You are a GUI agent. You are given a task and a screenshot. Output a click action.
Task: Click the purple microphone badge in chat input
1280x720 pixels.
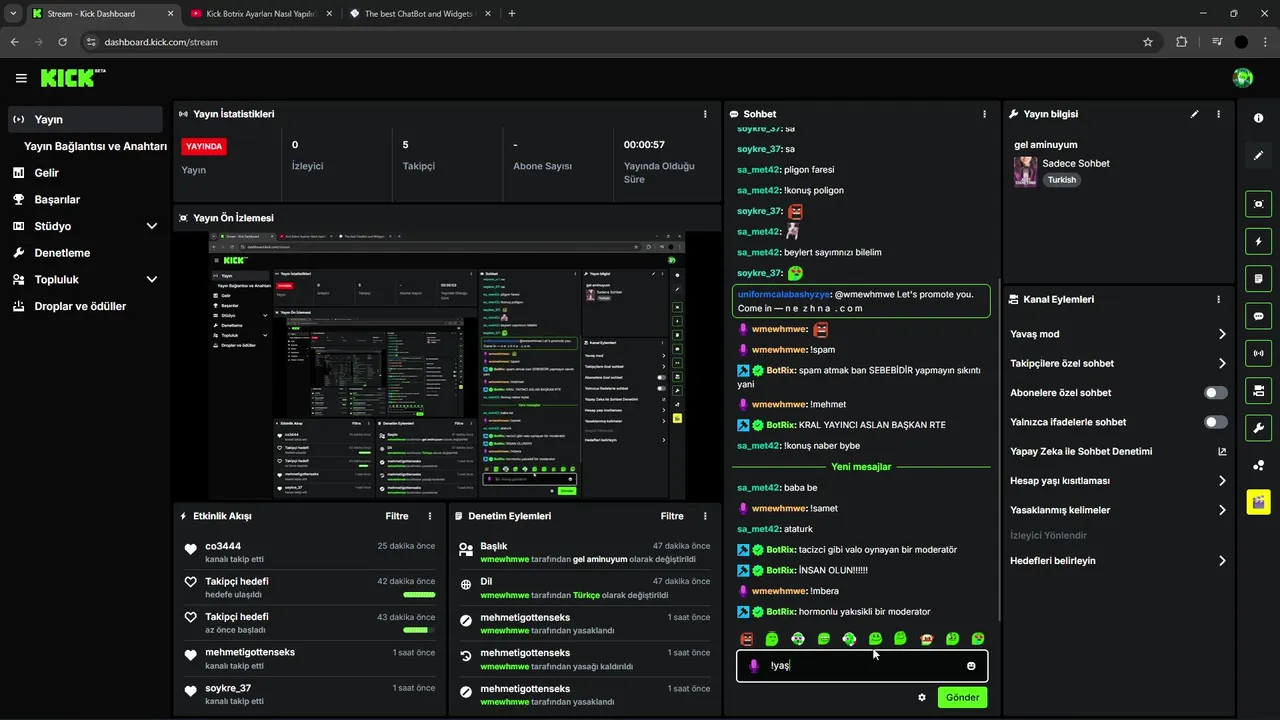[754, 666]
